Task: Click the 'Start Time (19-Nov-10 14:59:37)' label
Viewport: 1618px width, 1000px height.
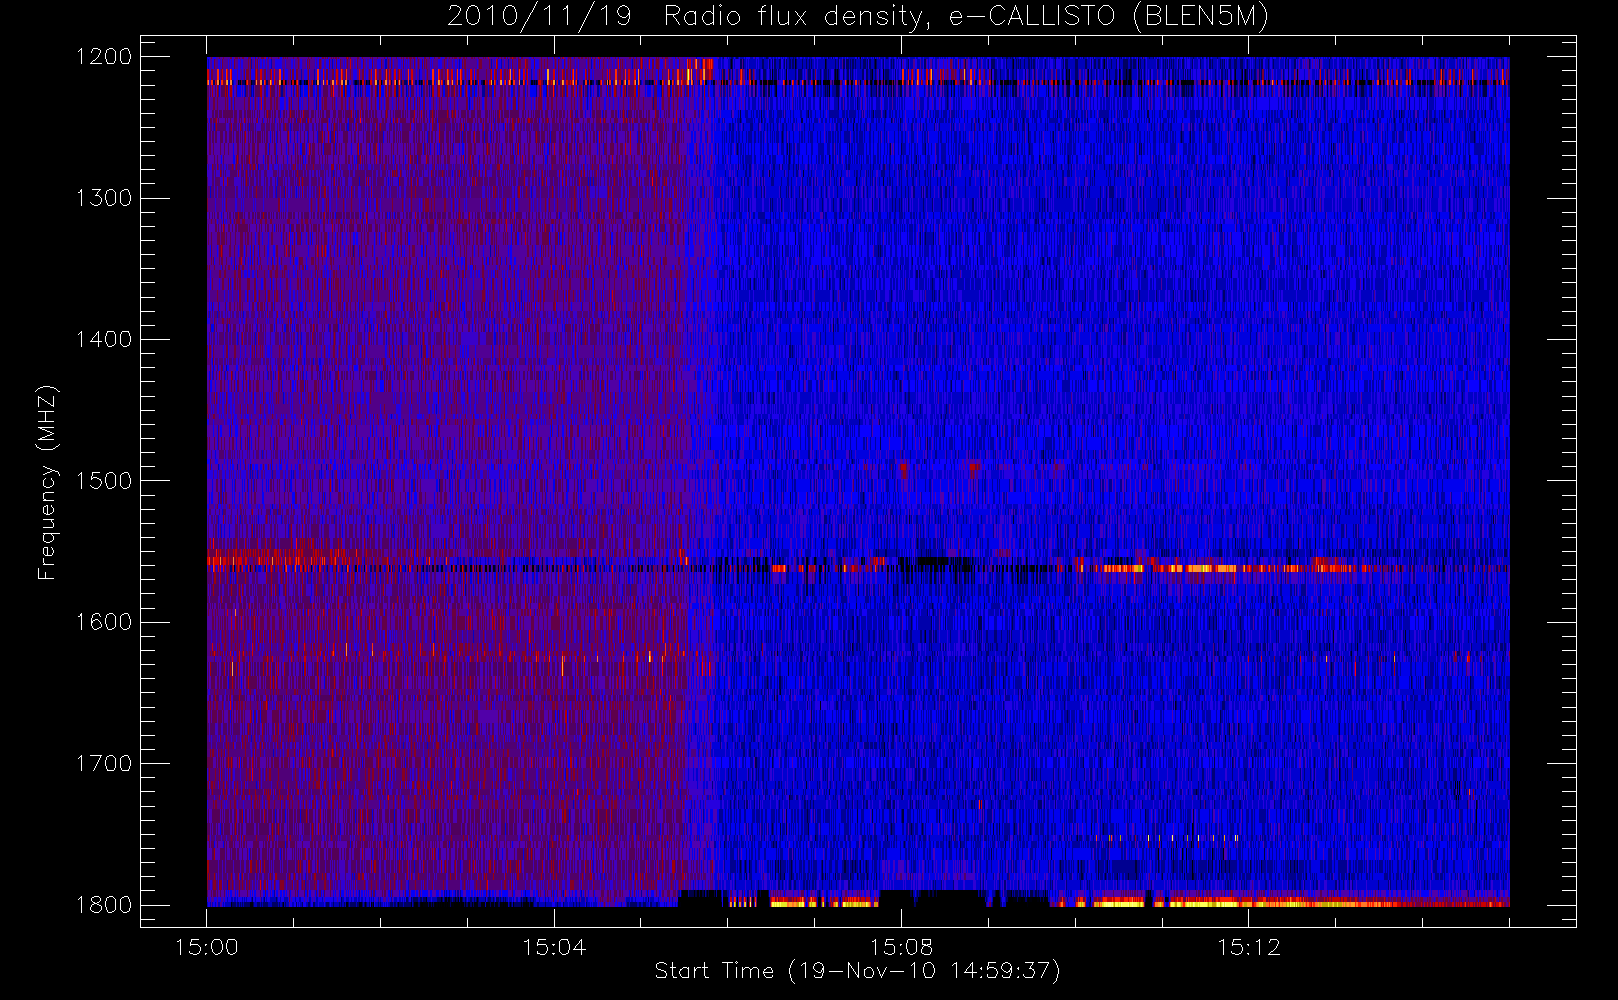Action: (x=857, y=971)
